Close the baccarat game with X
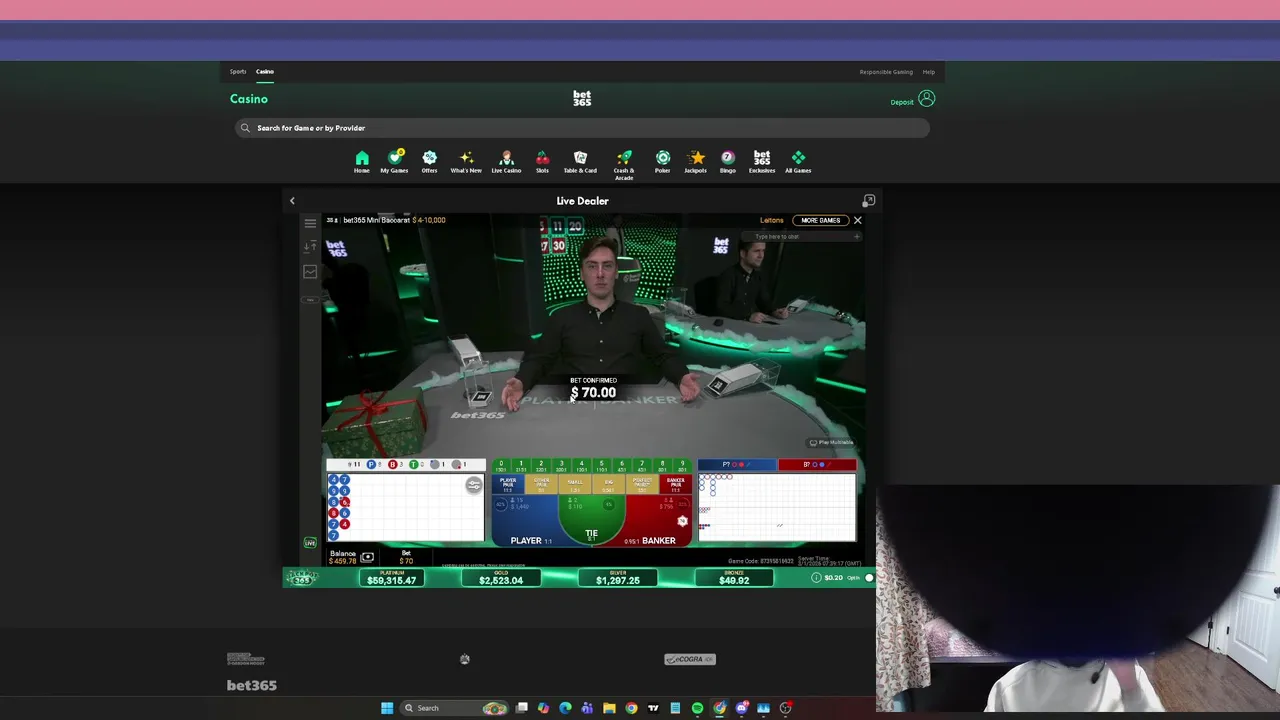 (x=857, y=220)
